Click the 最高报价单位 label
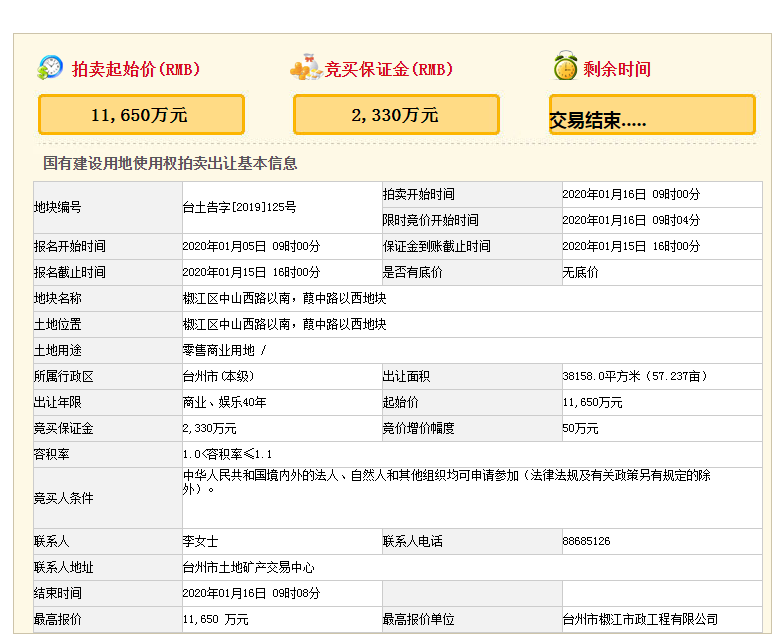 point(418,620)
